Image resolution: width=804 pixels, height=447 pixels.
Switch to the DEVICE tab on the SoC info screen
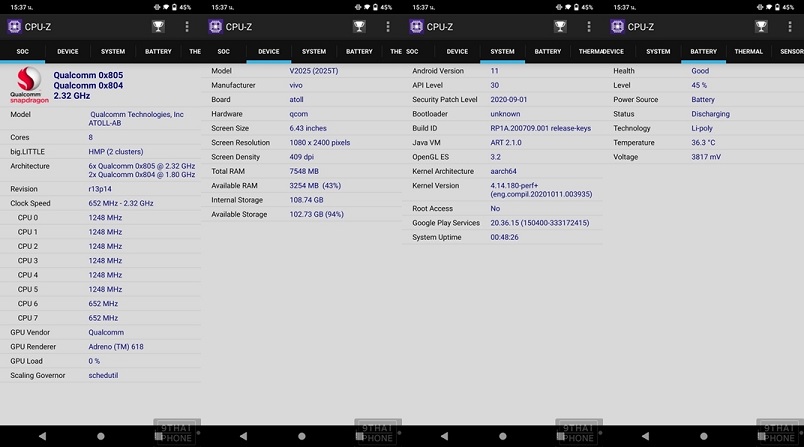pos(68,51)
